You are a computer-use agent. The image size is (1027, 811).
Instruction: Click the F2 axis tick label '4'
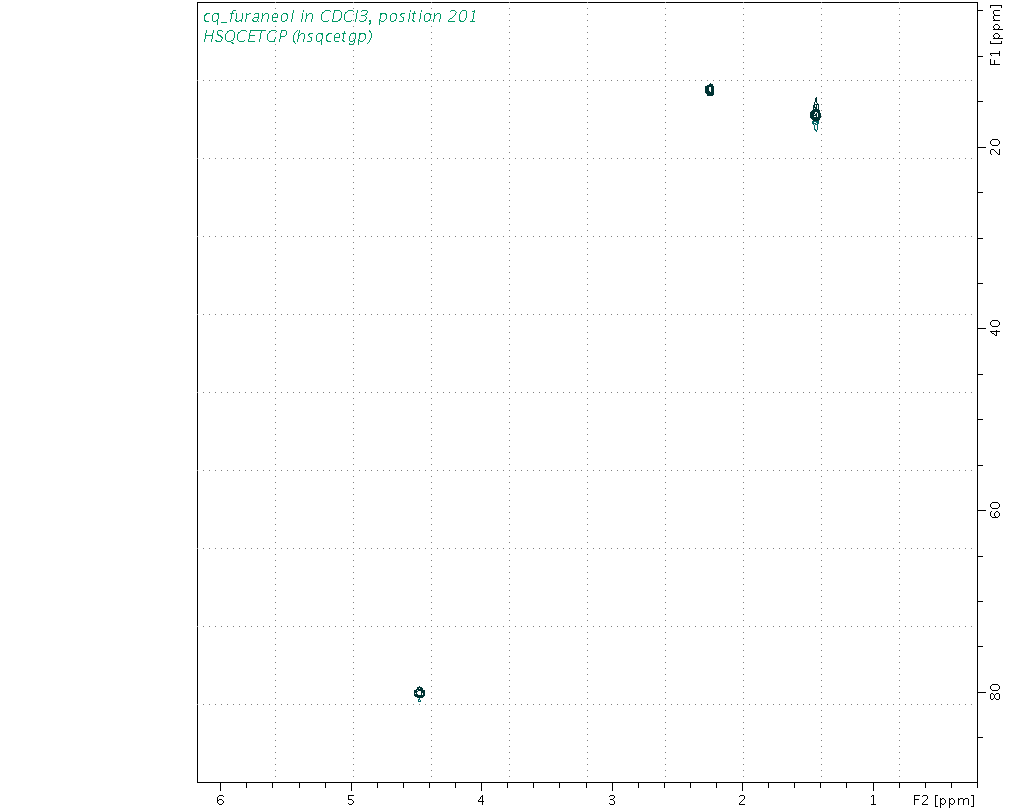click(481, 800)
